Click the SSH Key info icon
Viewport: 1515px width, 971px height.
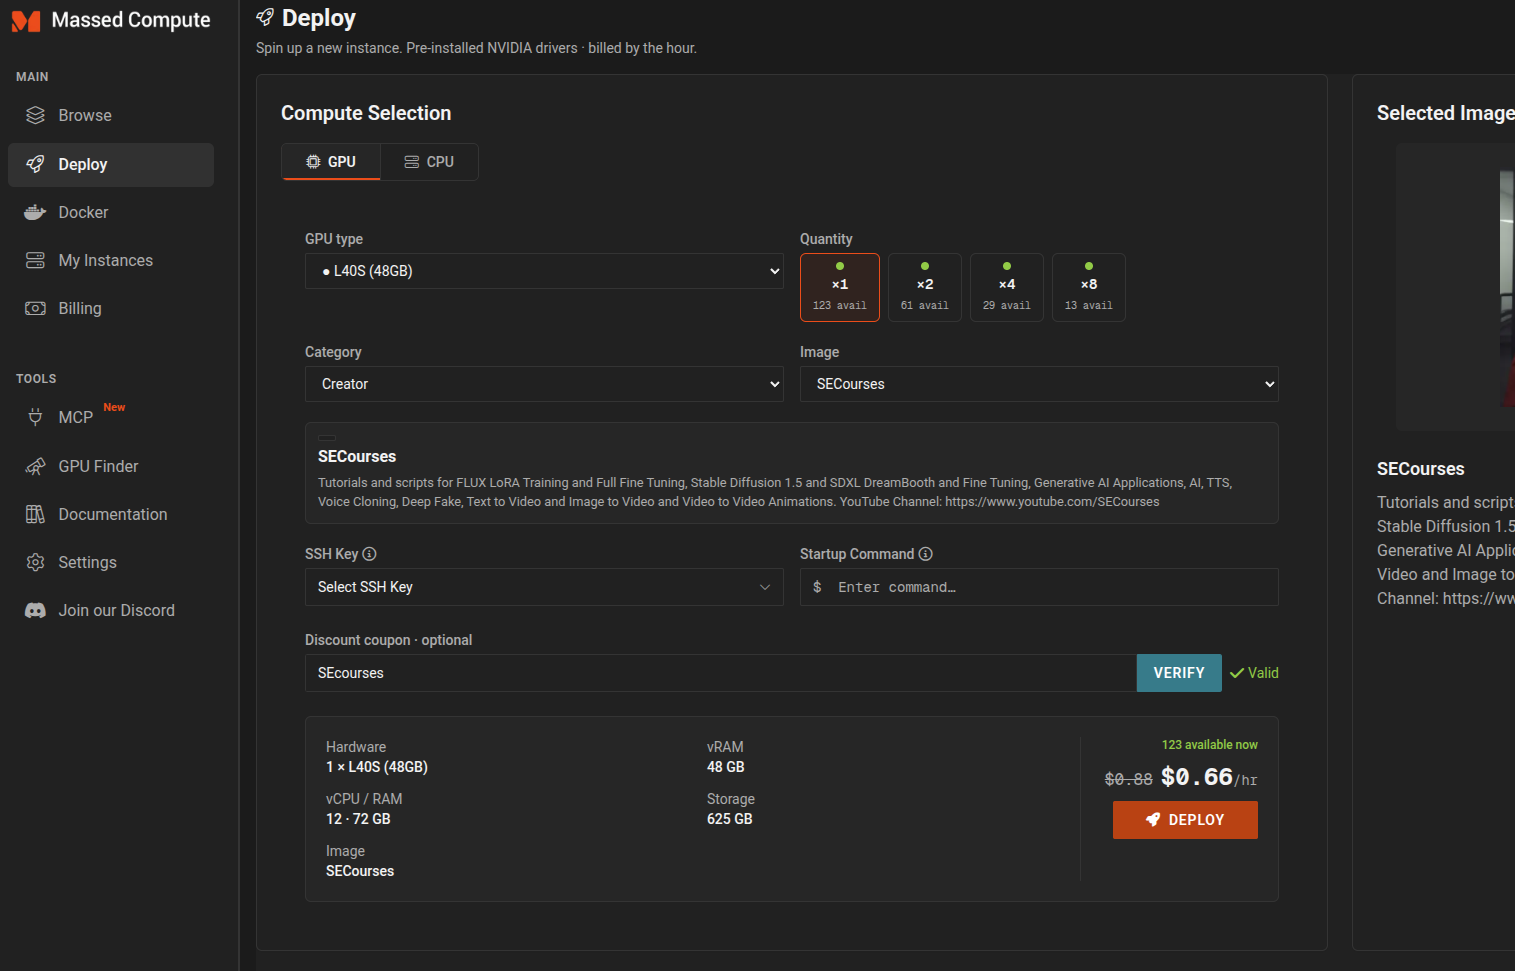tap(369, 554)
